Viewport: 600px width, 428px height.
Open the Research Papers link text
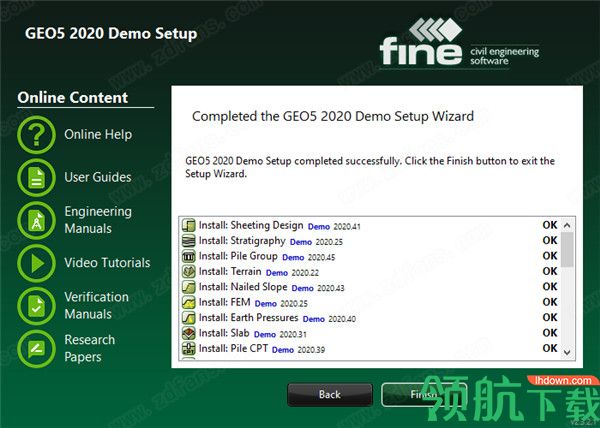(x=90, y=348)
